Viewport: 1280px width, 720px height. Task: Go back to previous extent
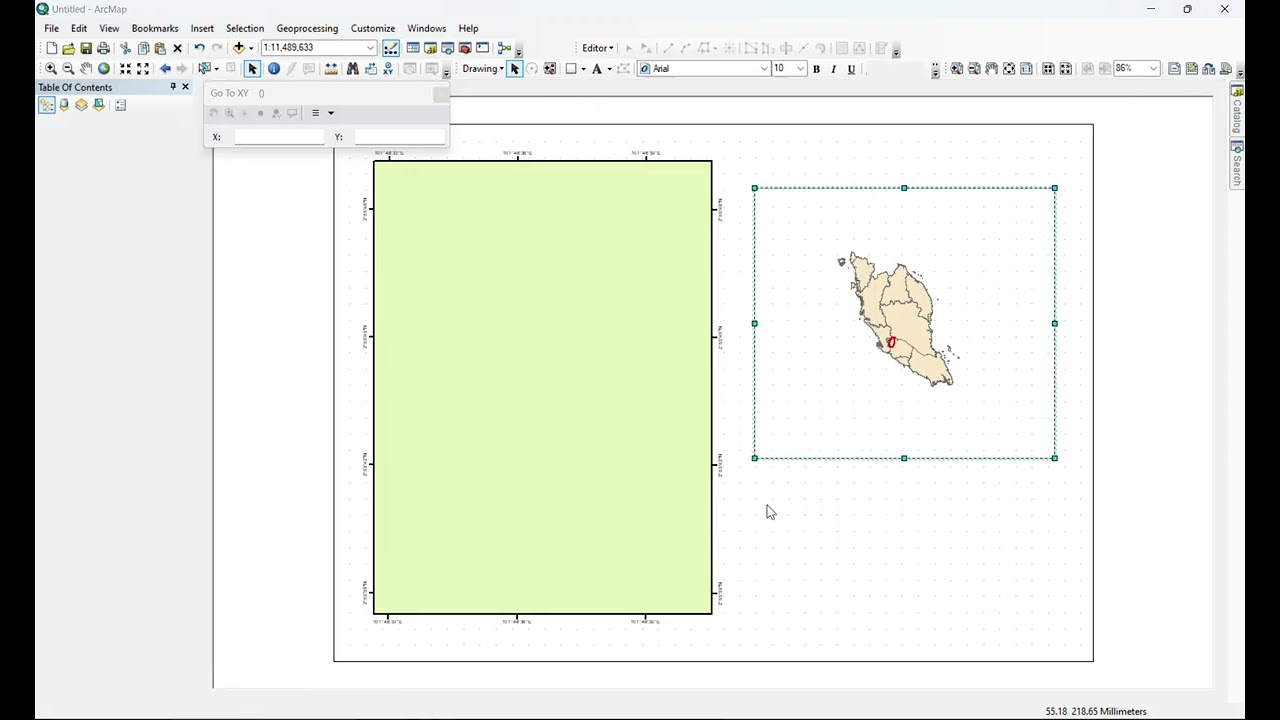click(165, 69)
